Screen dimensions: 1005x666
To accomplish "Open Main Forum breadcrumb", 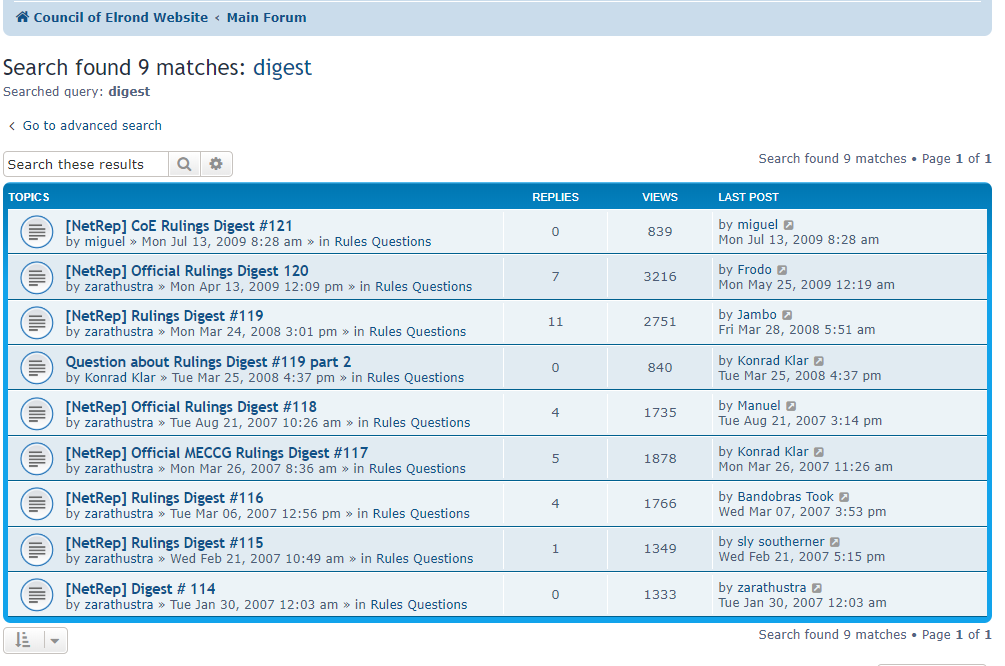I will [x=266, y=18].
